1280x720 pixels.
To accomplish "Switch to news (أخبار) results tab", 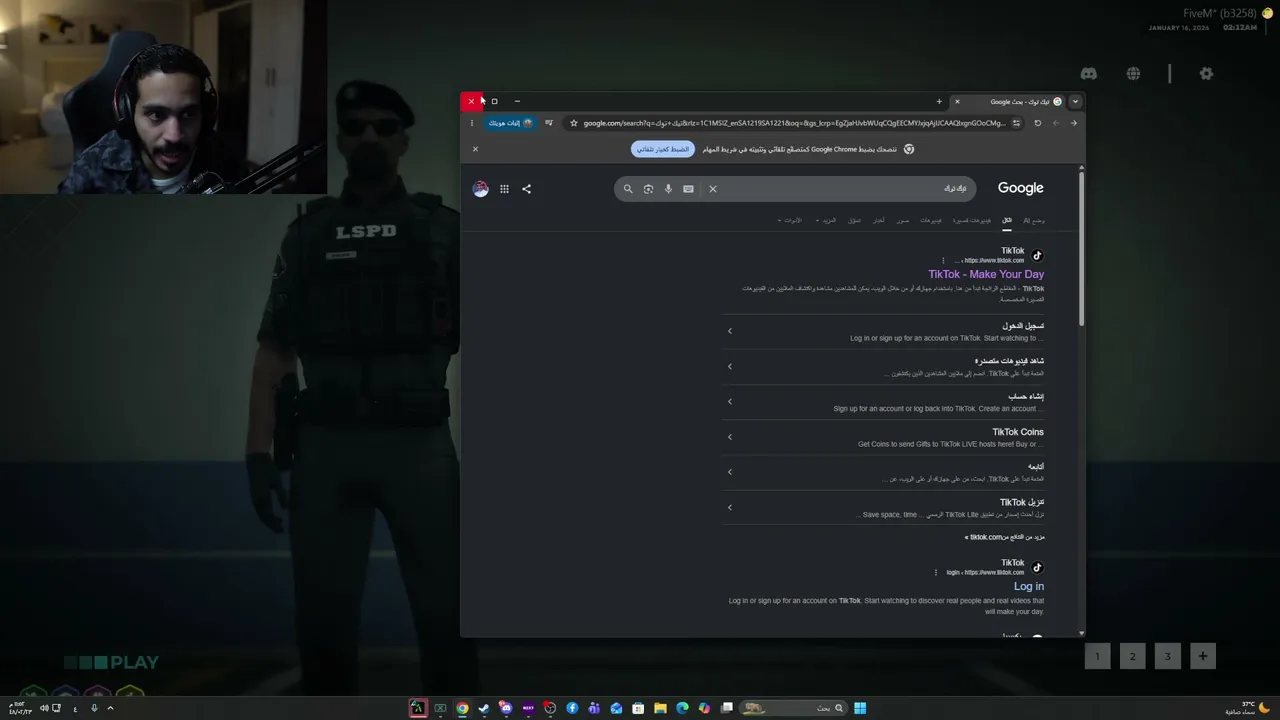I will click(878, 220).
